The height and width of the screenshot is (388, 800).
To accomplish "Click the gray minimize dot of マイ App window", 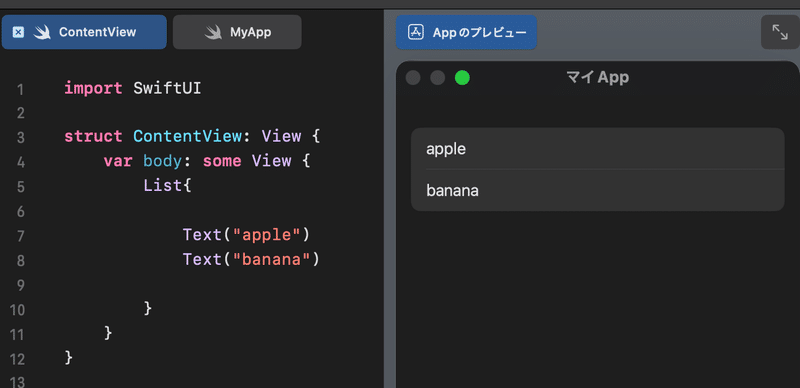I will pyautogui.click(x=438, y=78).
